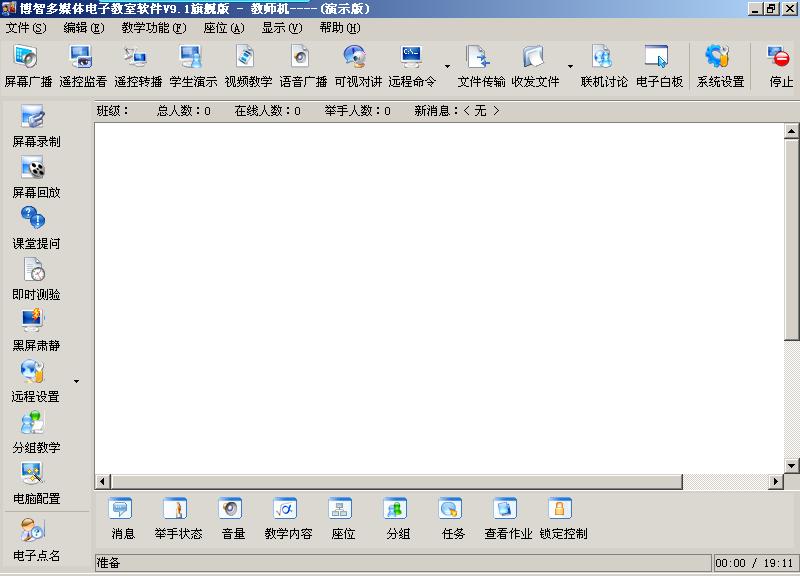This screenshot has height=576, width=800.
Task: Open 电子点名 electronic roll call
Action: click(x=35, y=540)
